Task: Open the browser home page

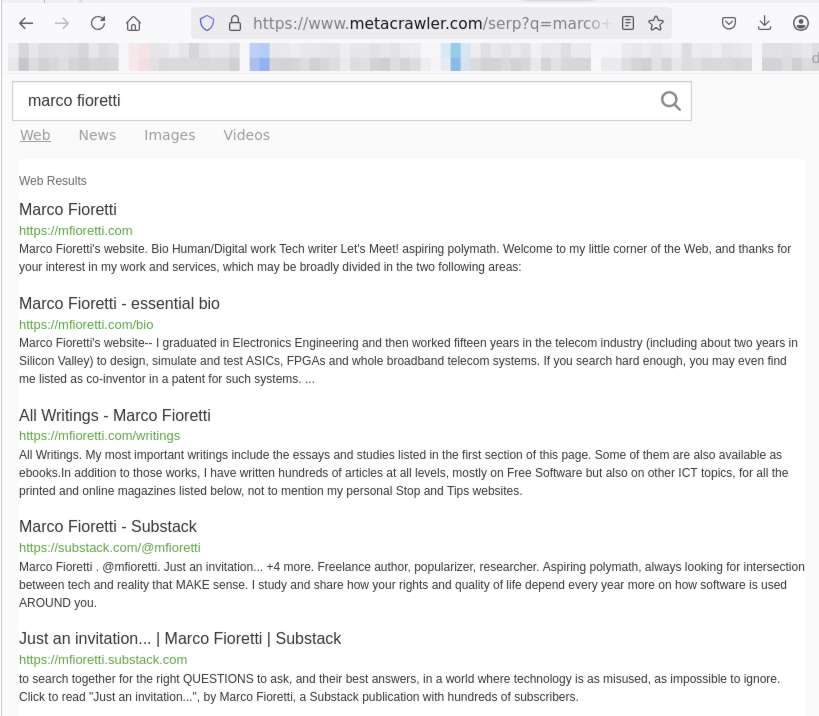Action: pyautogui.click(x=134, y=24)
